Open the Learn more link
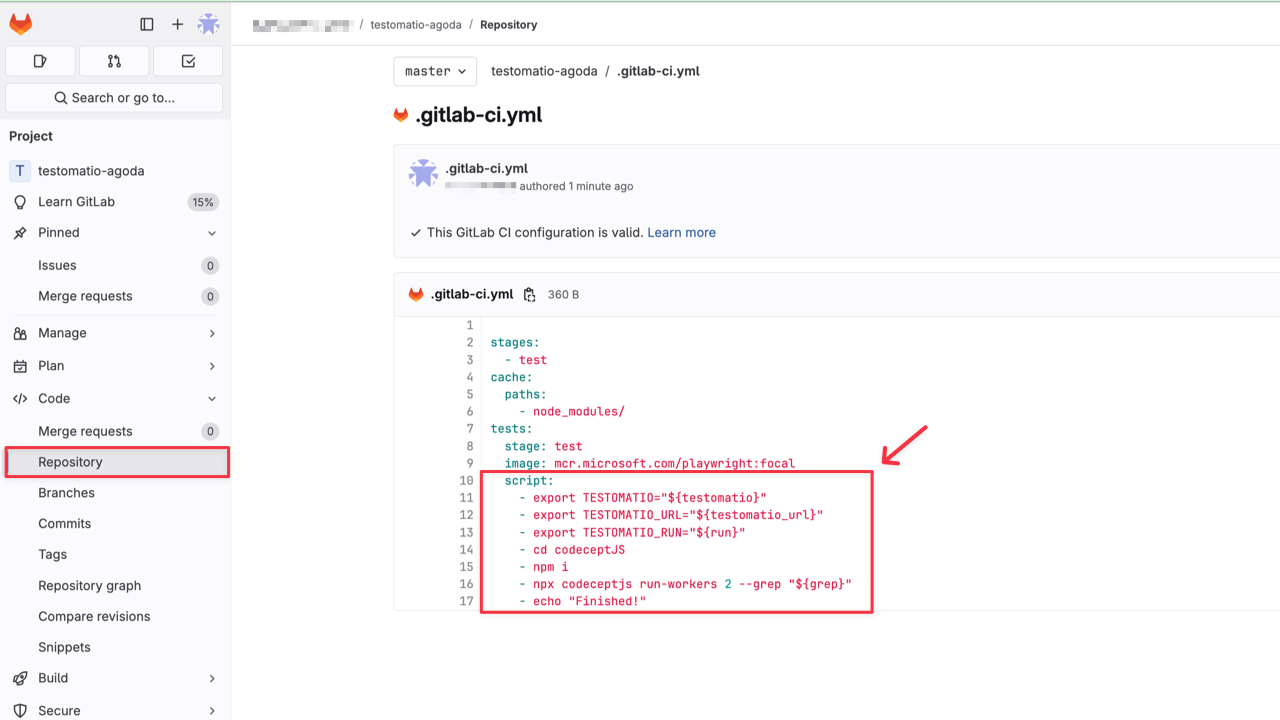 pyautogui.click(x=681, y=232)
